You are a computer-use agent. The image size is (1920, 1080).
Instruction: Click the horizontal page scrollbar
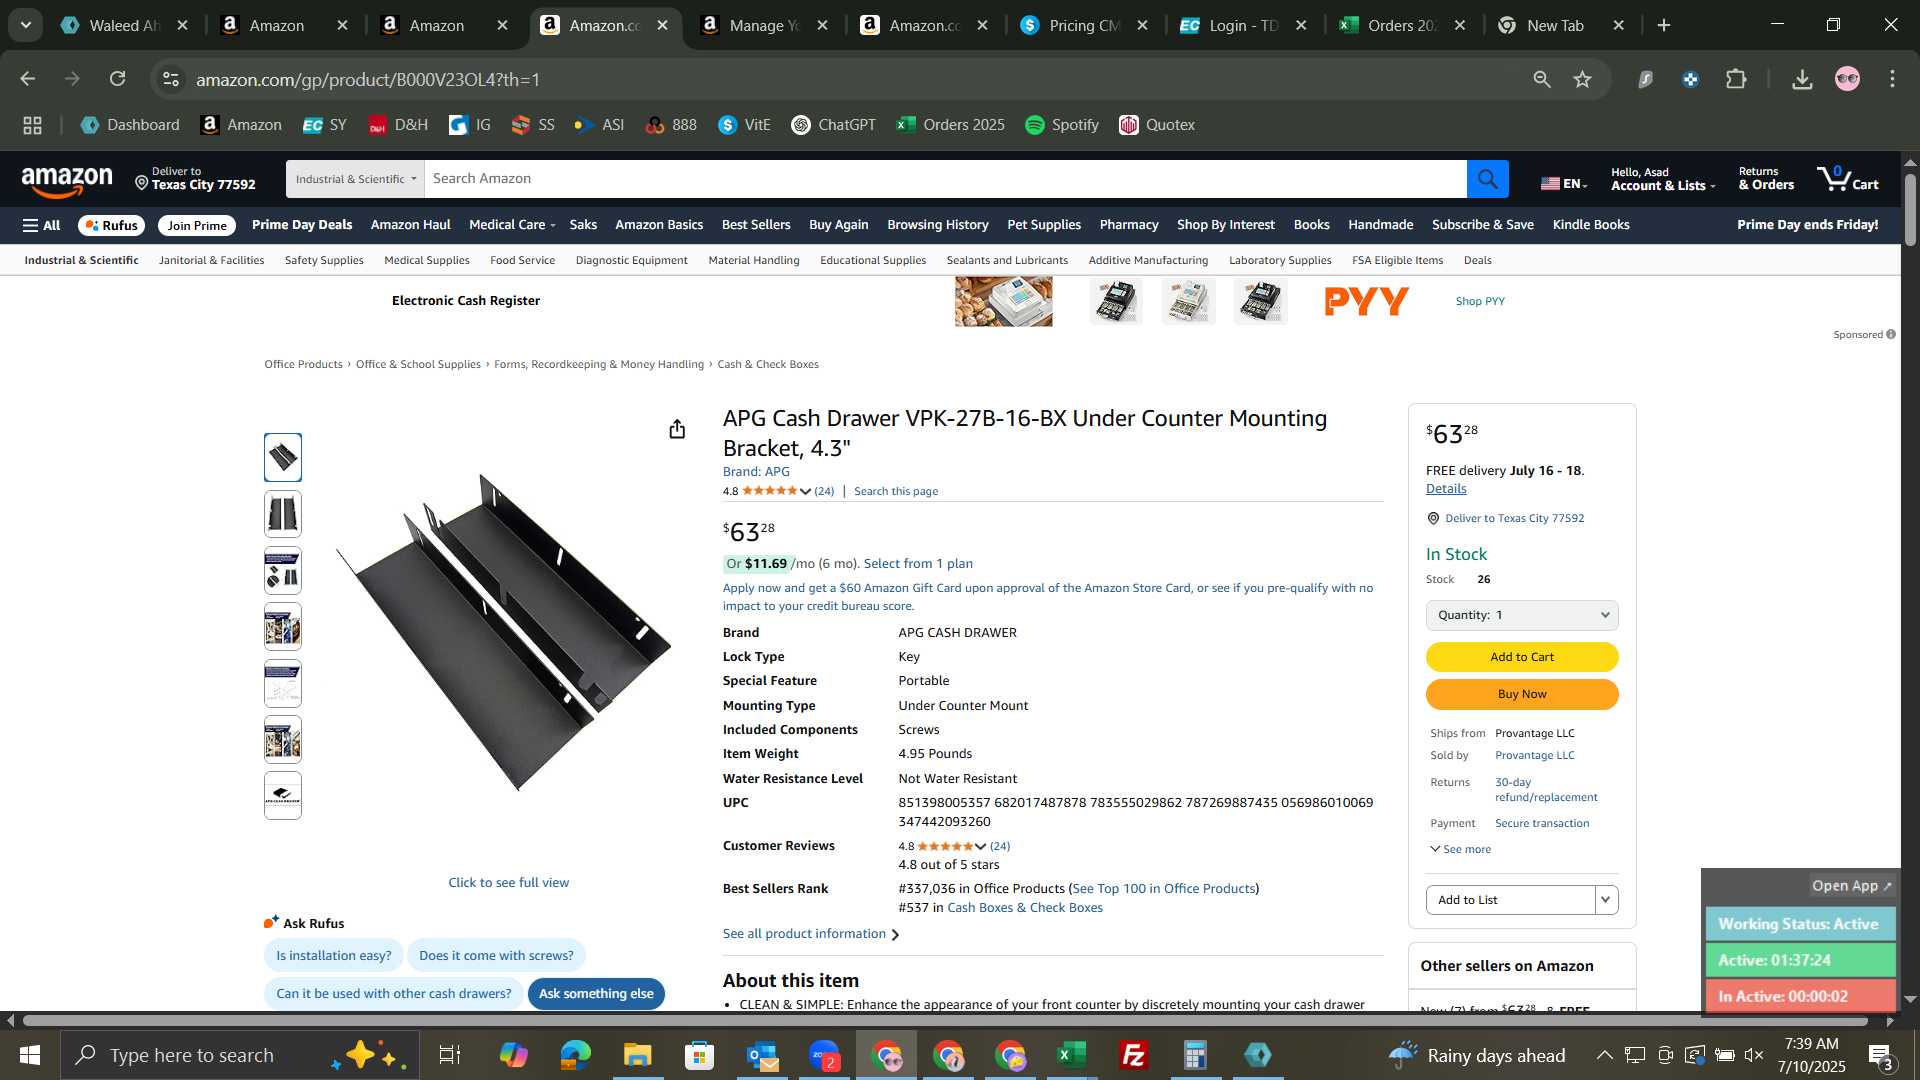pyautogui.click(x=945, y=1021)
